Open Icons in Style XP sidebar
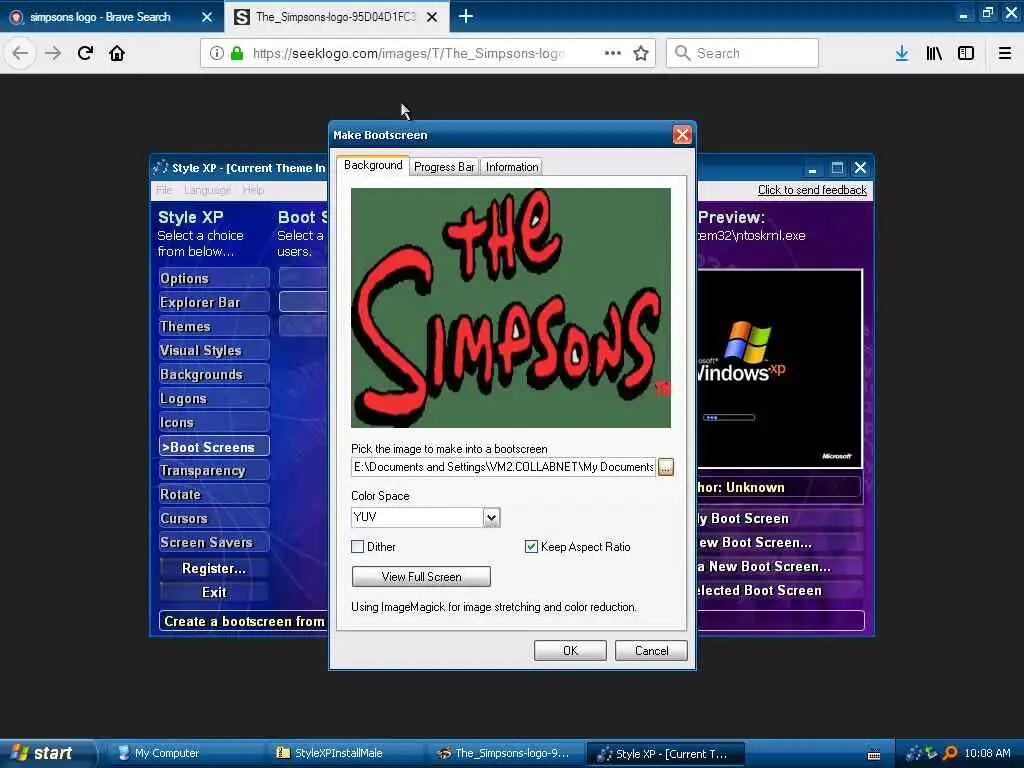 click(214, 423)
